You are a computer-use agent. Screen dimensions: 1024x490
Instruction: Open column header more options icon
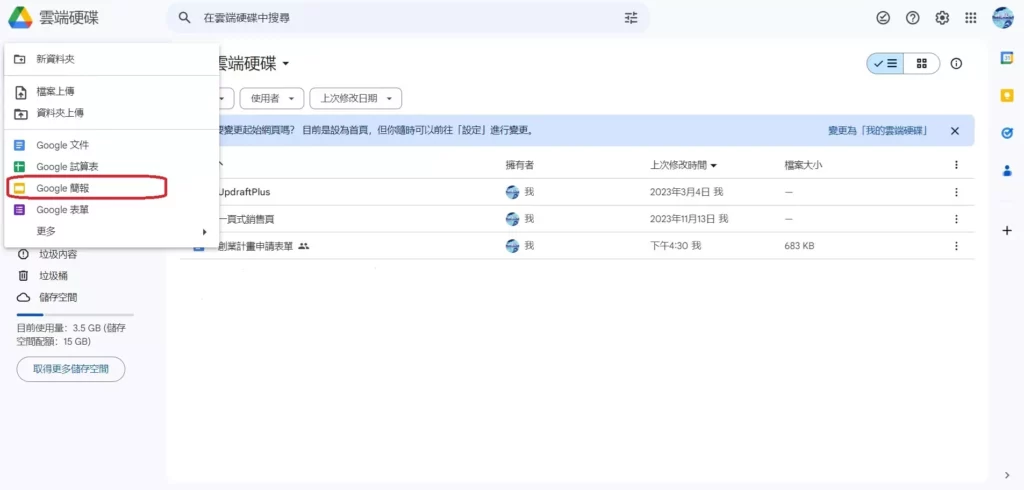pos(956,165)
